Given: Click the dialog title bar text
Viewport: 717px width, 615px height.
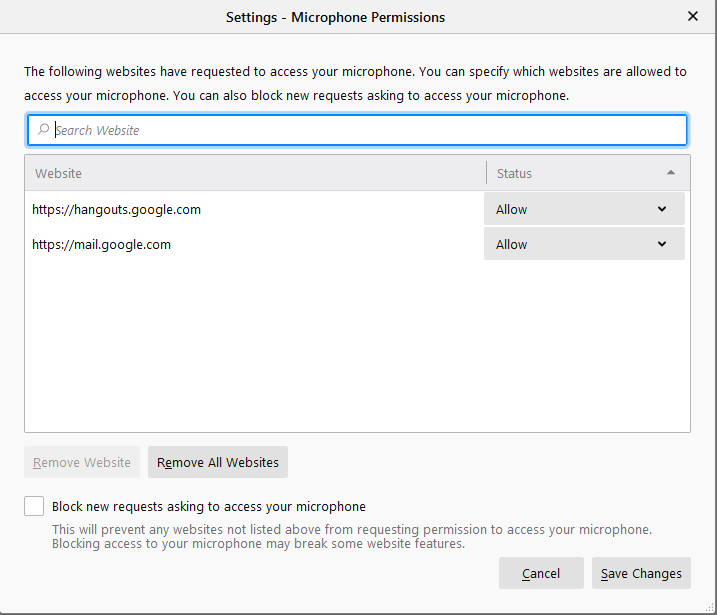Looking at the screenshot, I should click(335, 17).
